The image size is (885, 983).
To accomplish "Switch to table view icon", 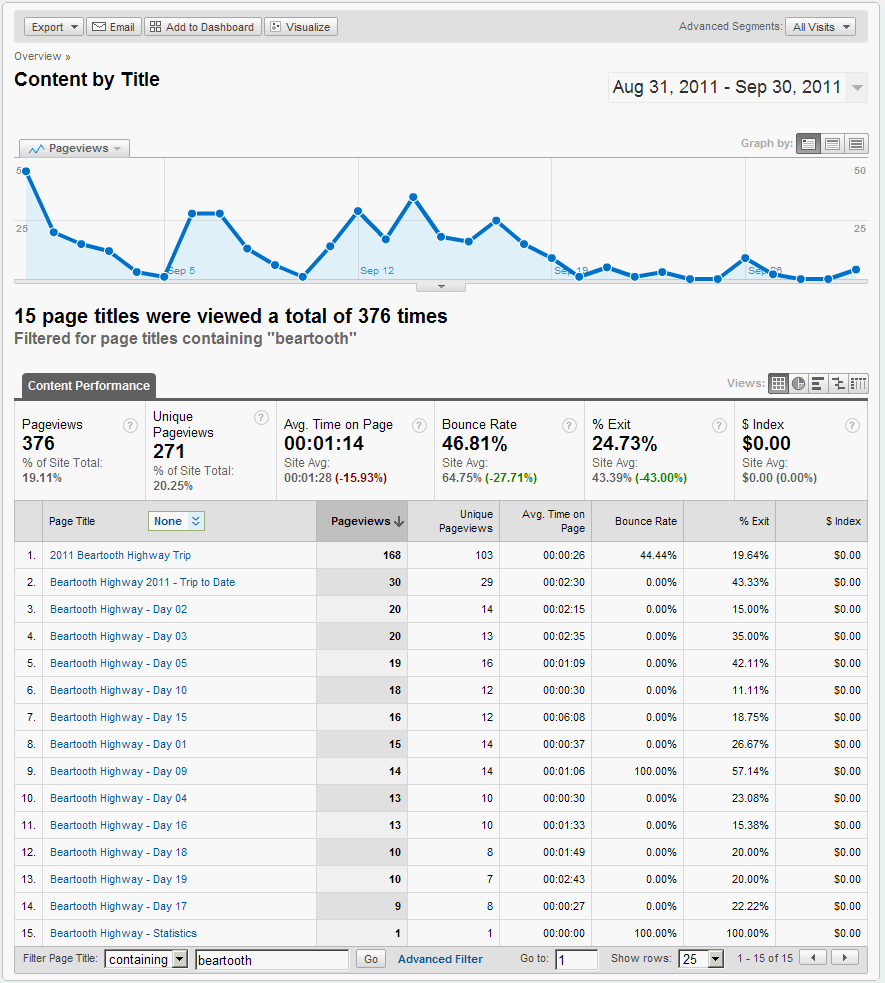I will 778,383.
